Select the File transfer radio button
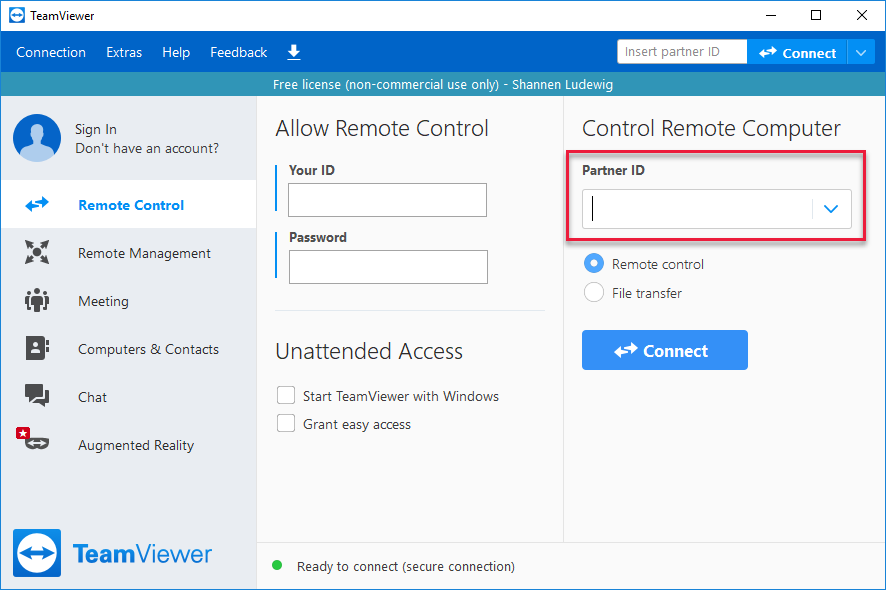886x590 pixels. [x=594, y=292]
